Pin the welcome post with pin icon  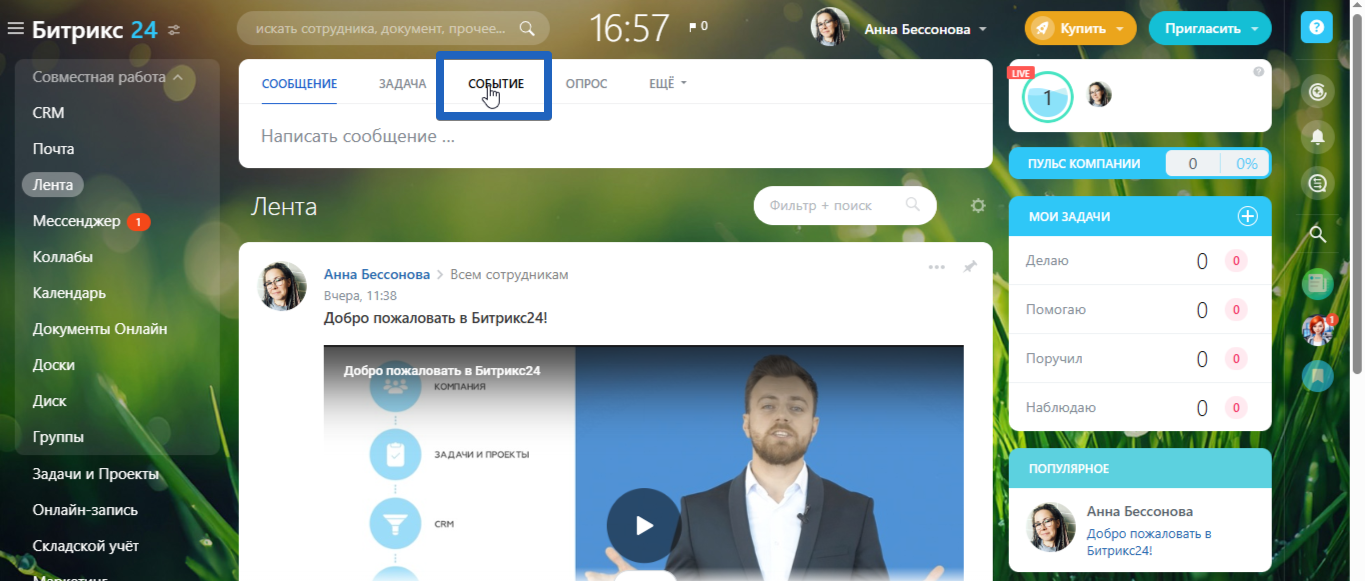(x=969, y=267)
